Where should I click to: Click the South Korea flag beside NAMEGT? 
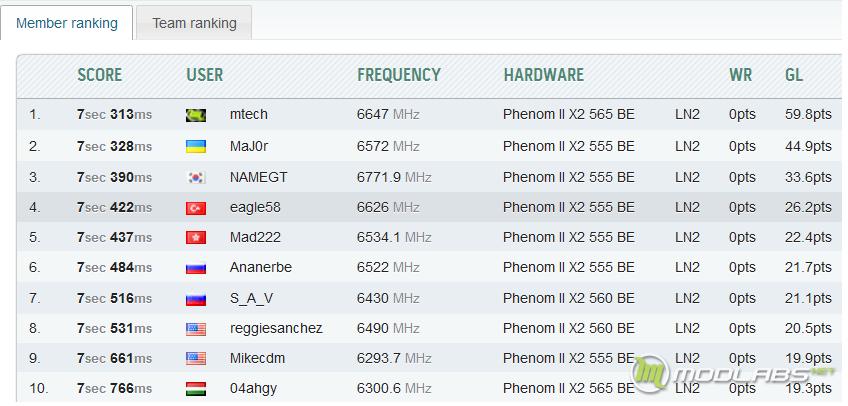[196, 177]
